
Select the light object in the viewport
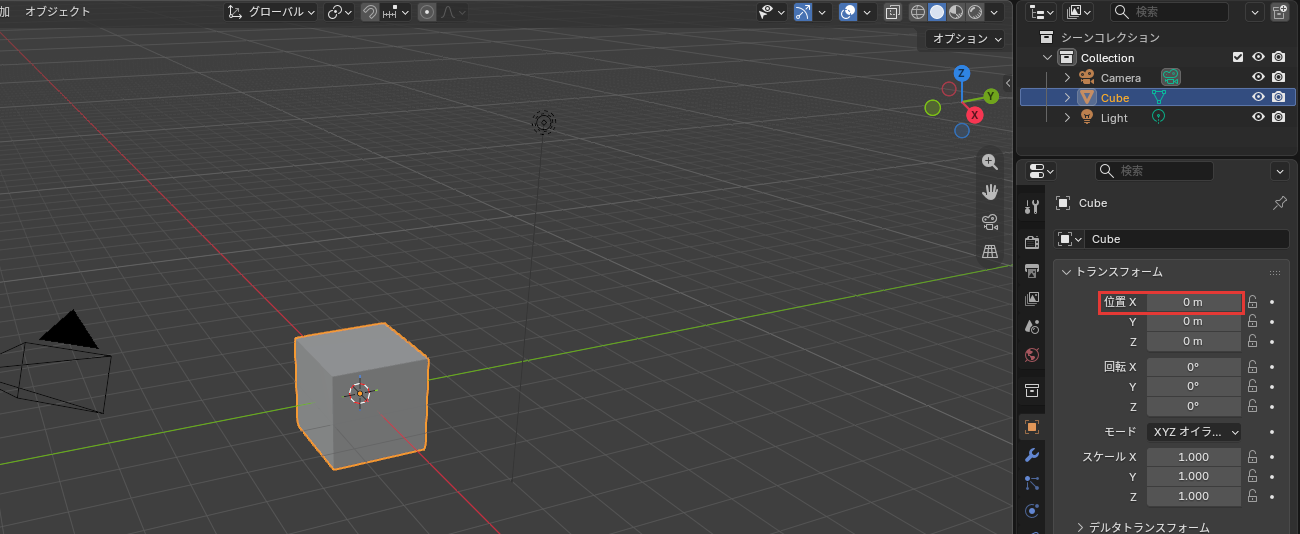tap(544, 123)
